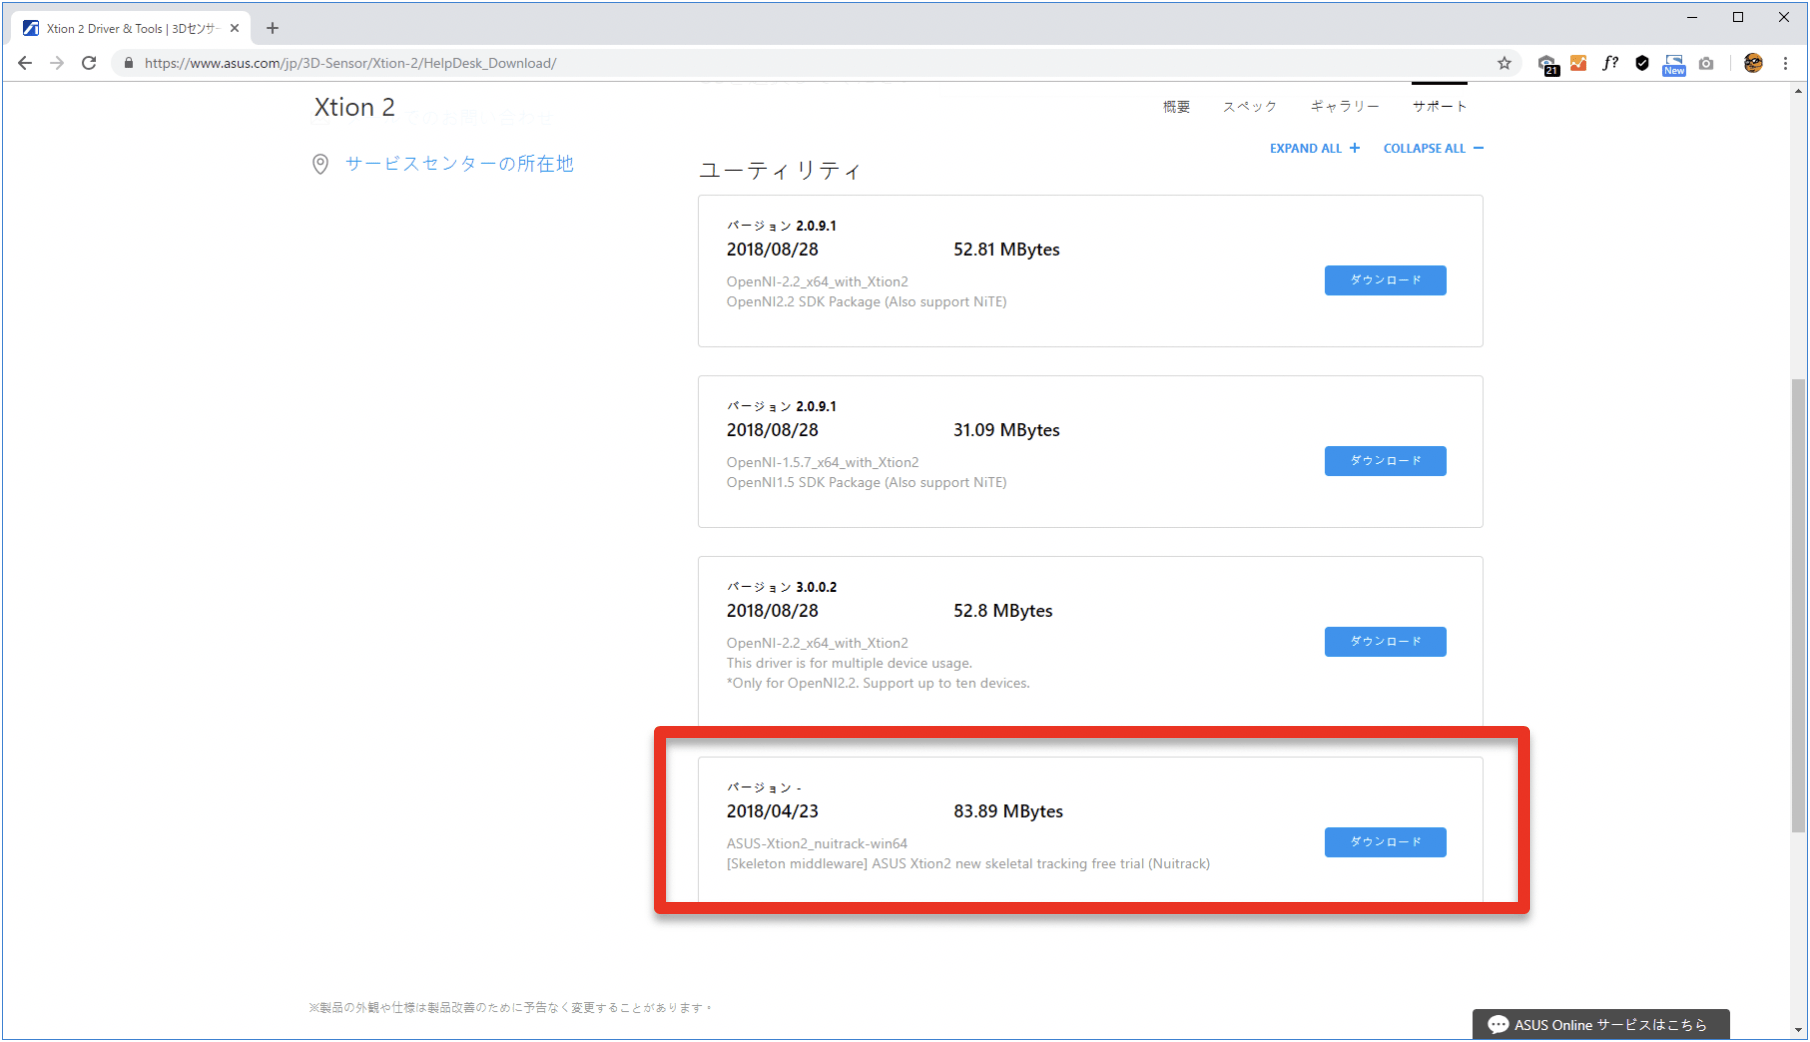Open the extension with 21 badge
The image size is (1810, 1042).
click(1547, 64)
